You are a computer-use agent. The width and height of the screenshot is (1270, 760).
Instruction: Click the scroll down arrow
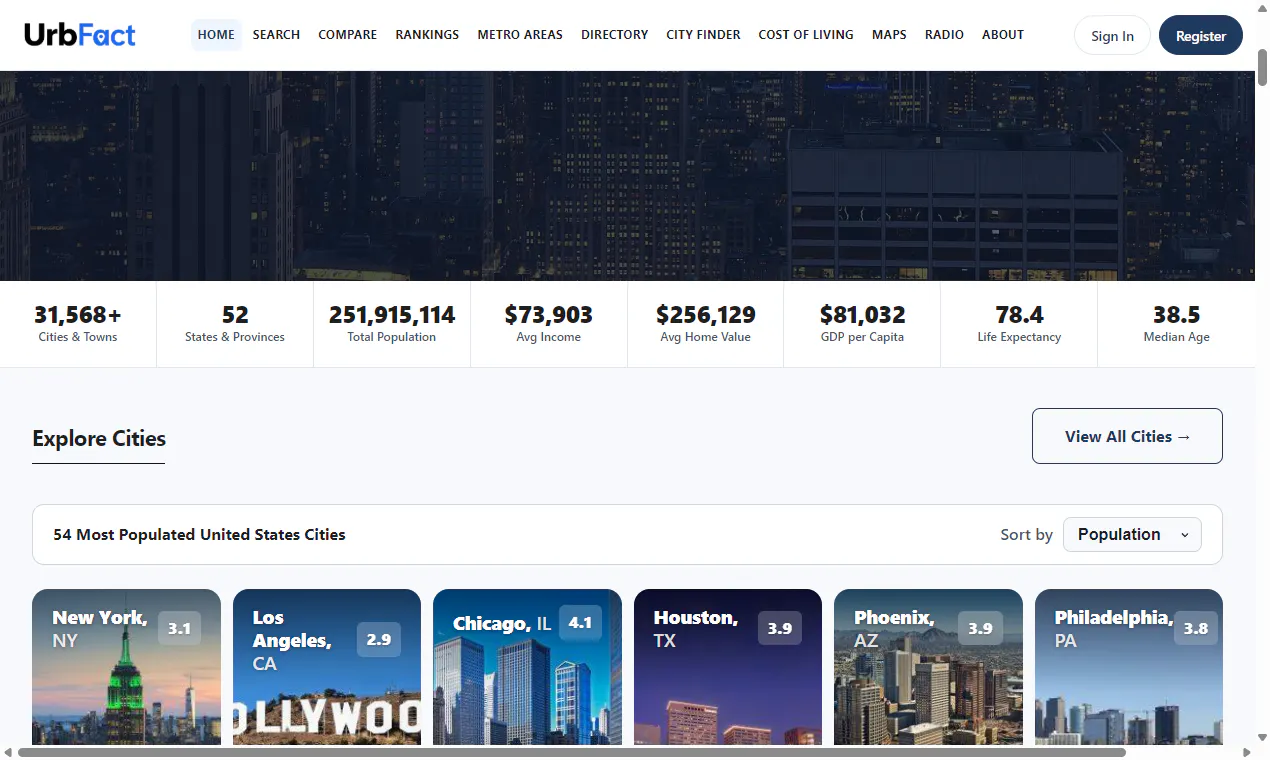(x=1262, y=737)
